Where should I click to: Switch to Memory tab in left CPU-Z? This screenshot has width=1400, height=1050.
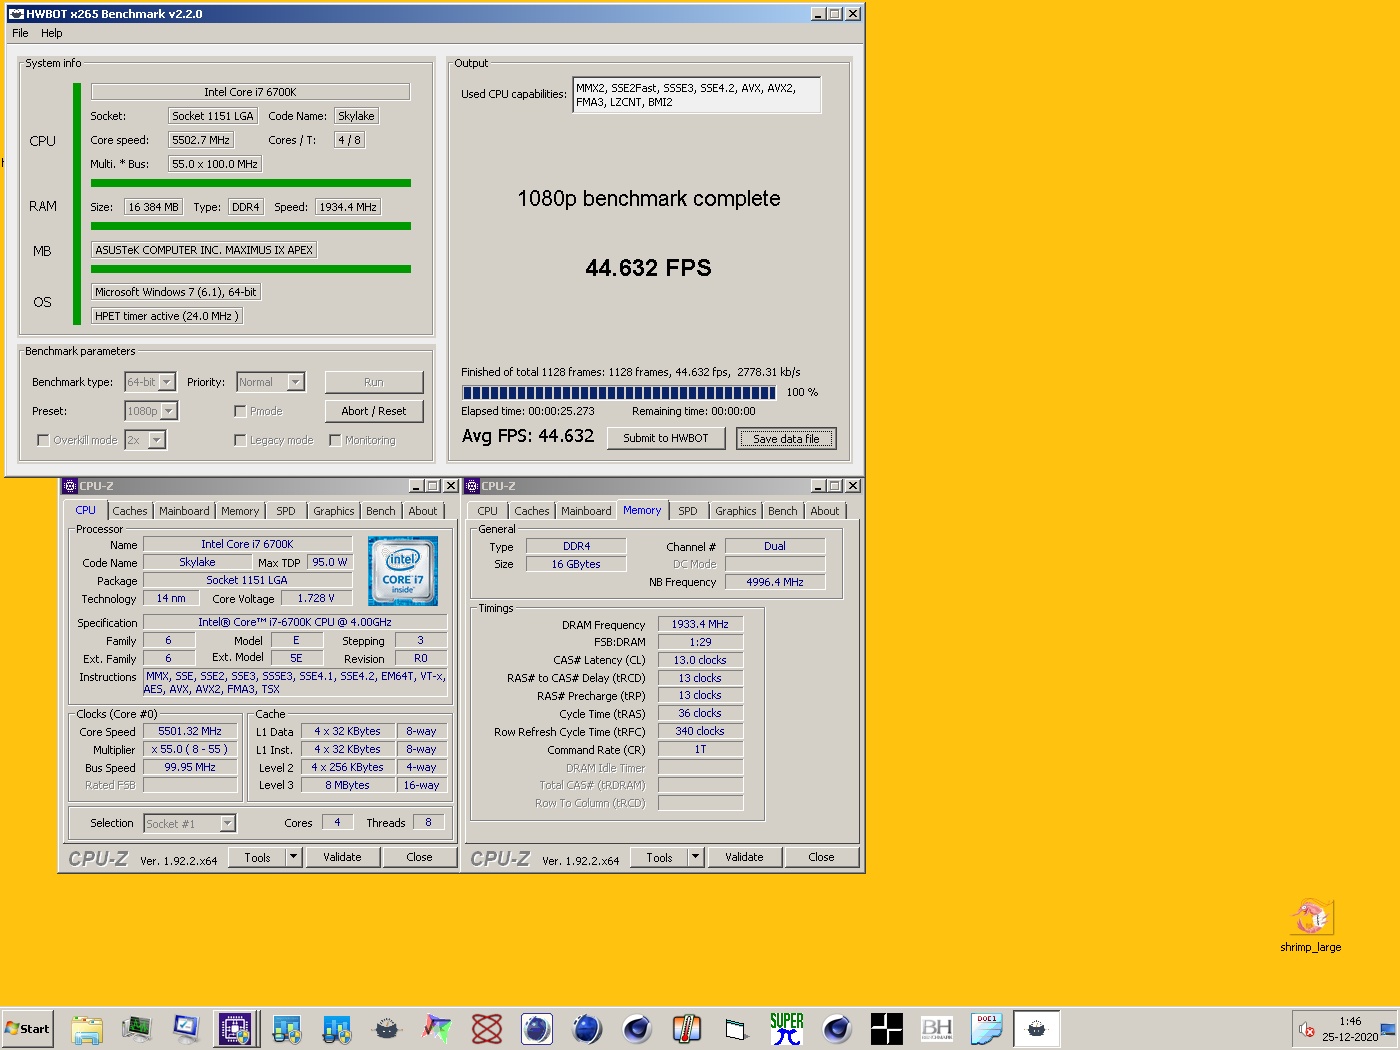pos(240,511)
